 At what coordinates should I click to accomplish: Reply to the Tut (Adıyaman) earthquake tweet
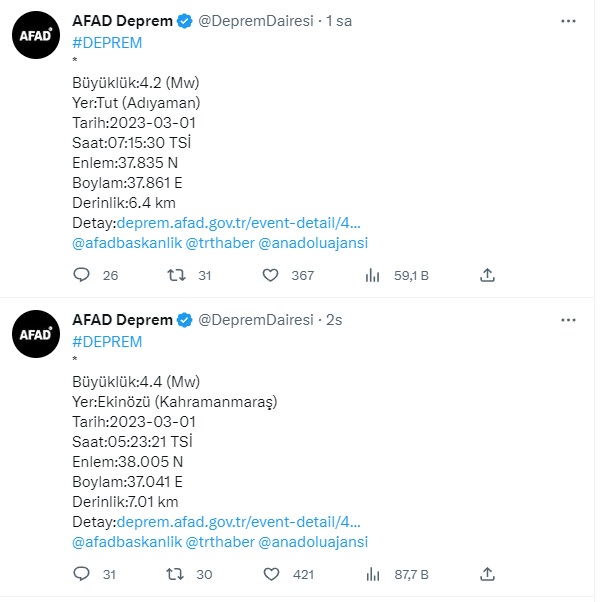[x=82, y=275]
